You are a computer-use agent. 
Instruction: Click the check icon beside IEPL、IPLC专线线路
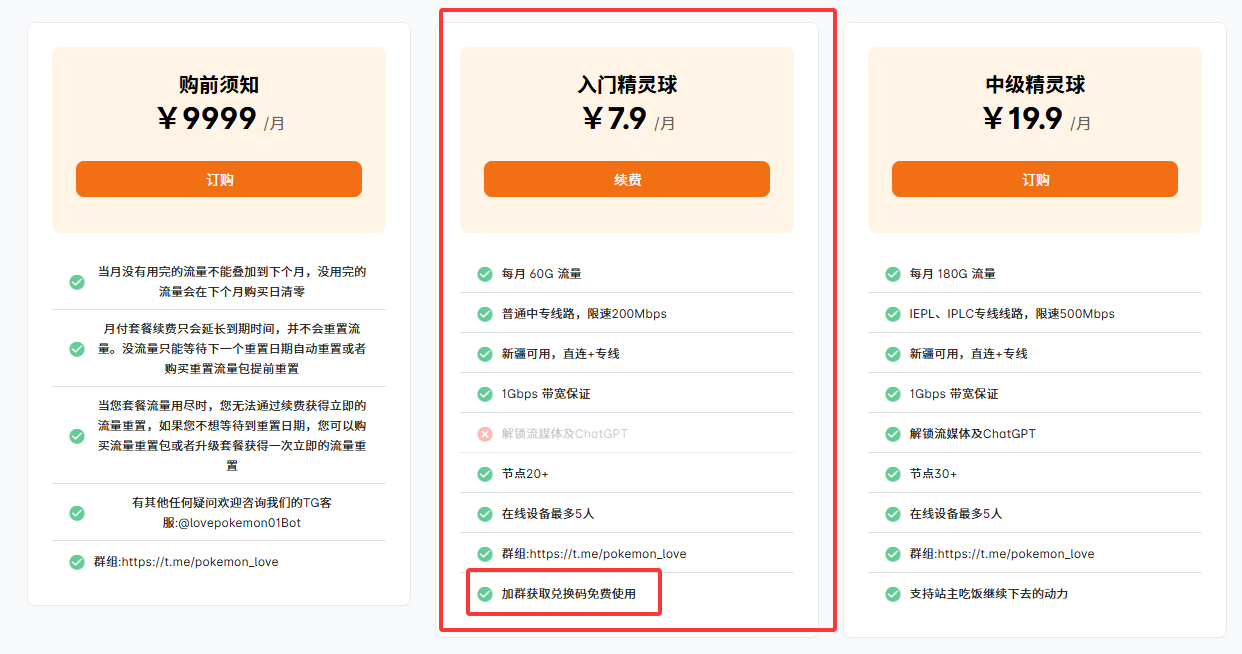(x=893, y=314)
